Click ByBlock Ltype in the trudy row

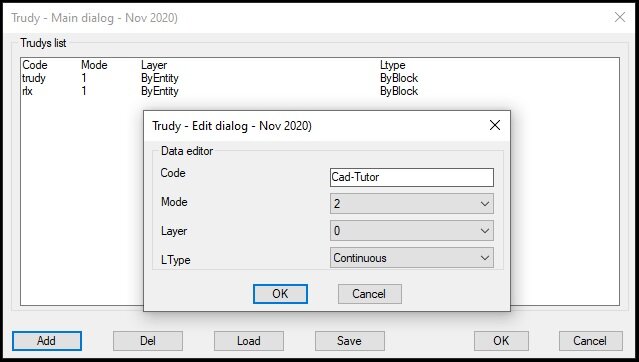(x=399, y=78)
